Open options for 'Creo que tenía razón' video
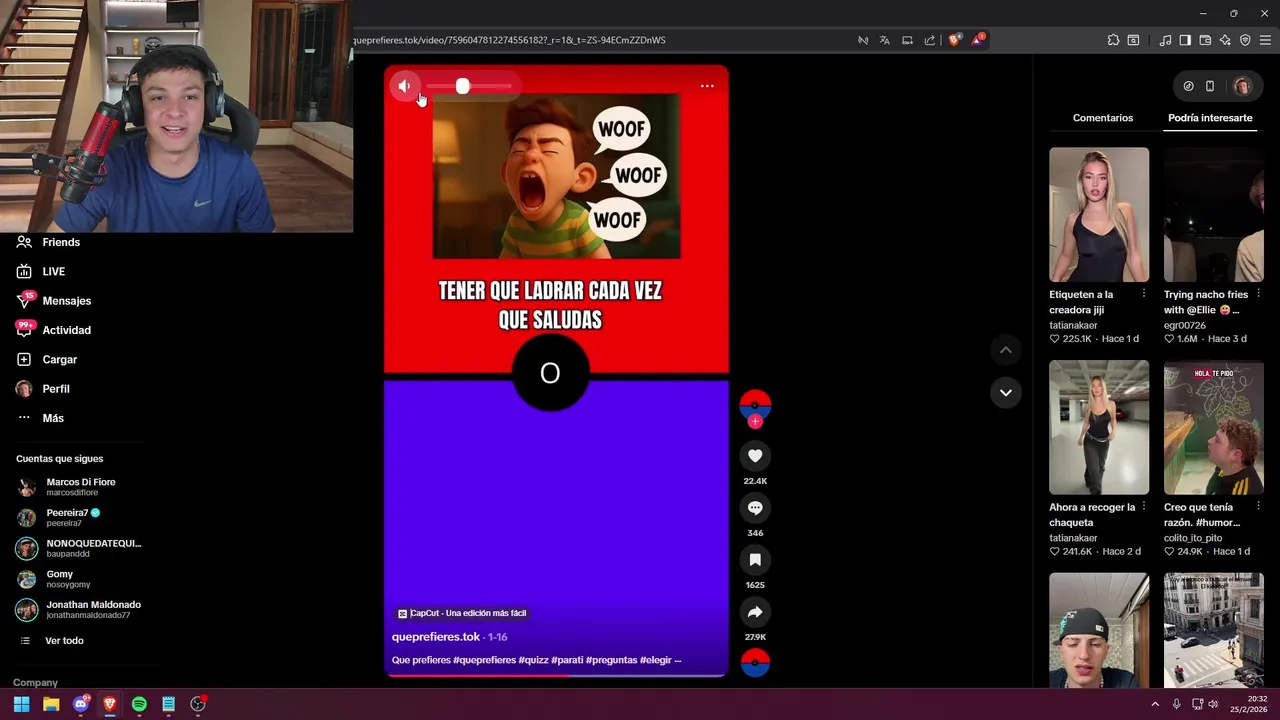Image resolution: width=1280 pixels, height=720 pixels. point(1258,507)
